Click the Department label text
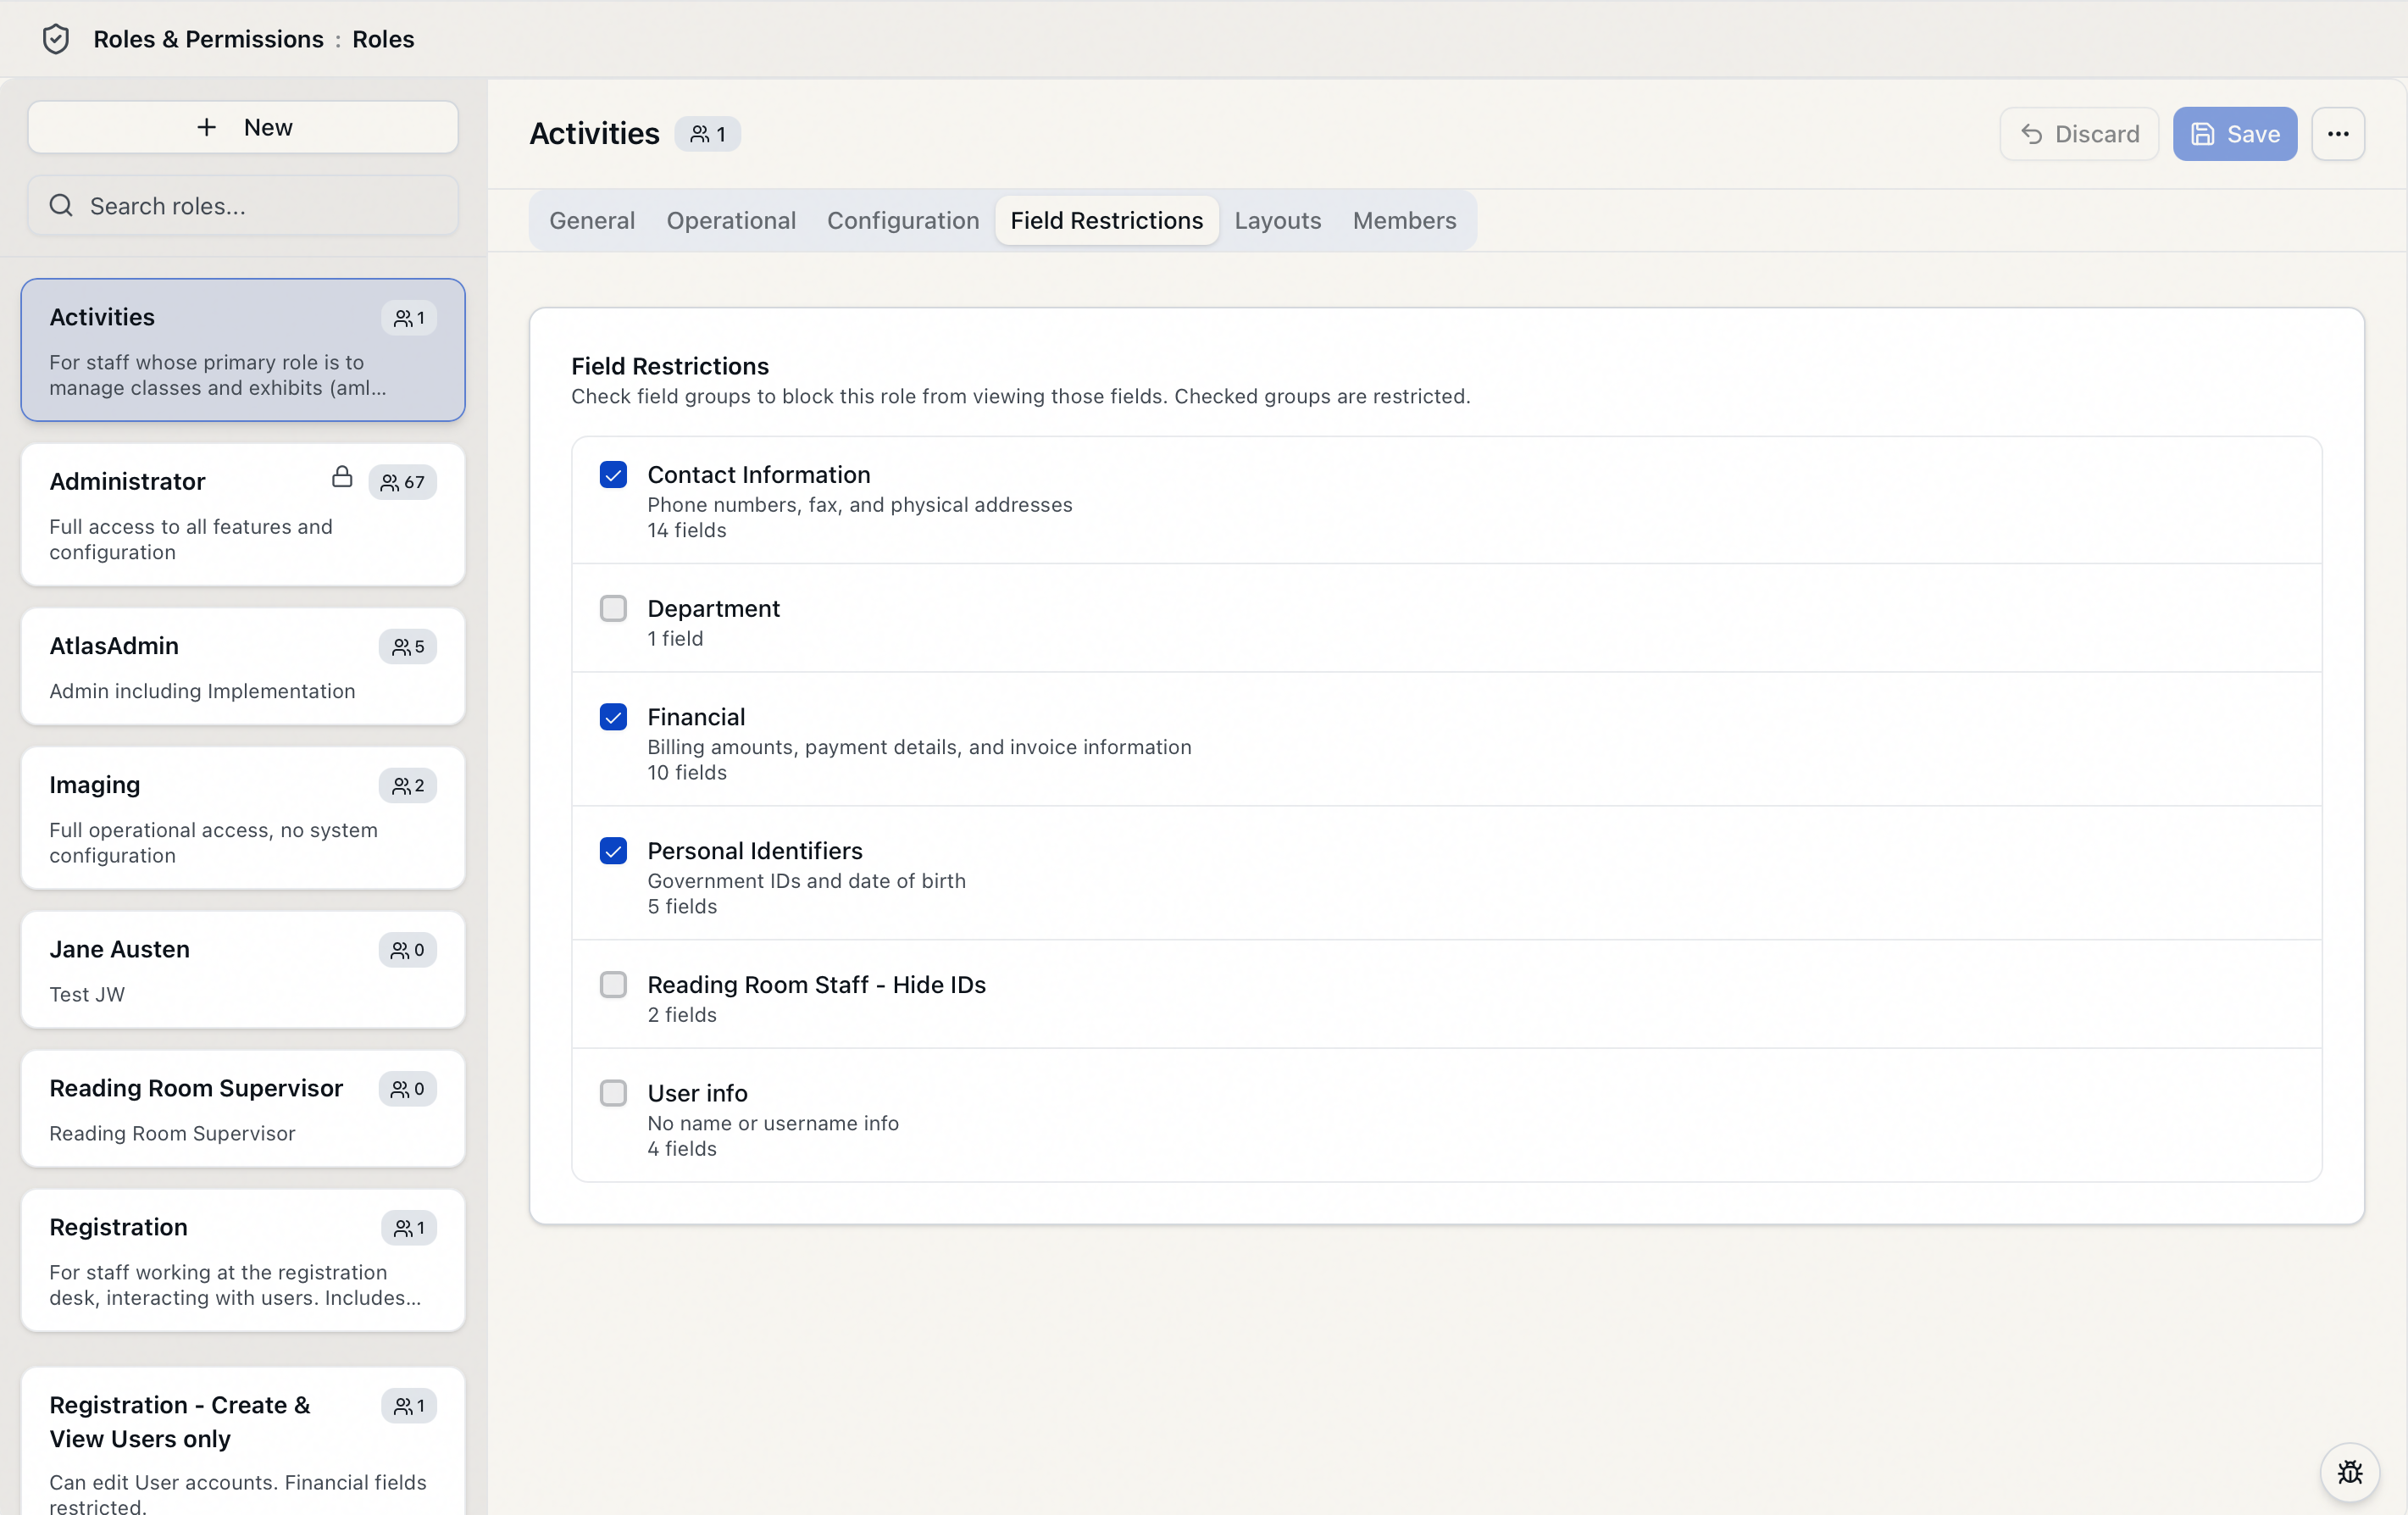The width and height of the screenshot is (2408, 1515). [x=713, y=608]
